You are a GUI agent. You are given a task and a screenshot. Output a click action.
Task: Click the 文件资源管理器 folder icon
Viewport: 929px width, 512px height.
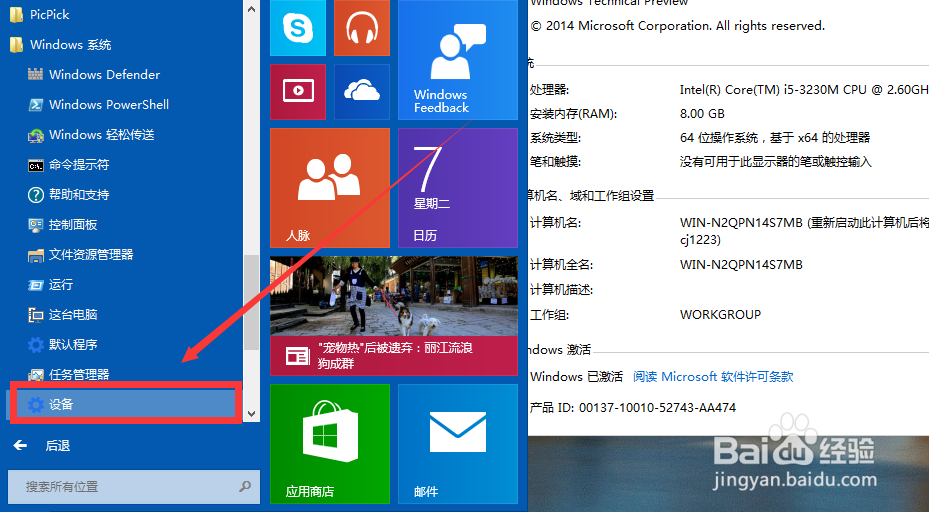(x=36, y=255)
